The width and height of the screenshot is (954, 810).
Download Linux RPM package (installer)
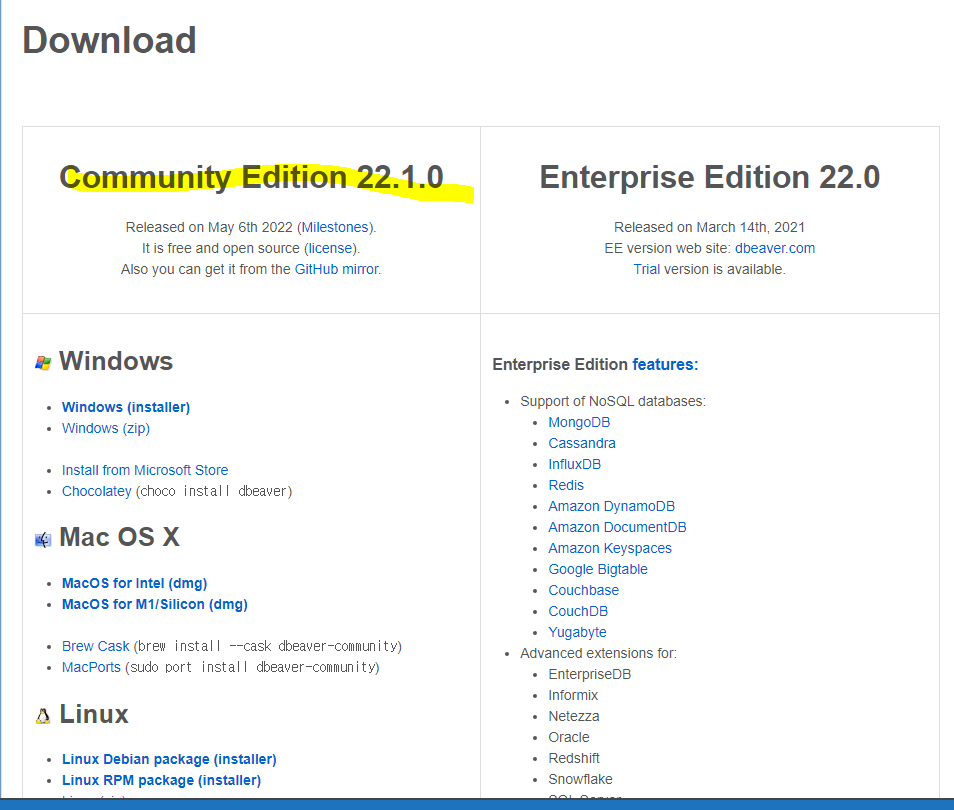pyautogui.click(x=161, y=780)
